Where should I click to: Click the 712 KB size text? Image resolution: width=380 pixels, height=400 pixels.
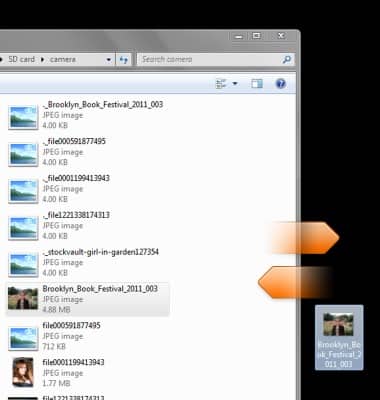click(x=54, y=347)
